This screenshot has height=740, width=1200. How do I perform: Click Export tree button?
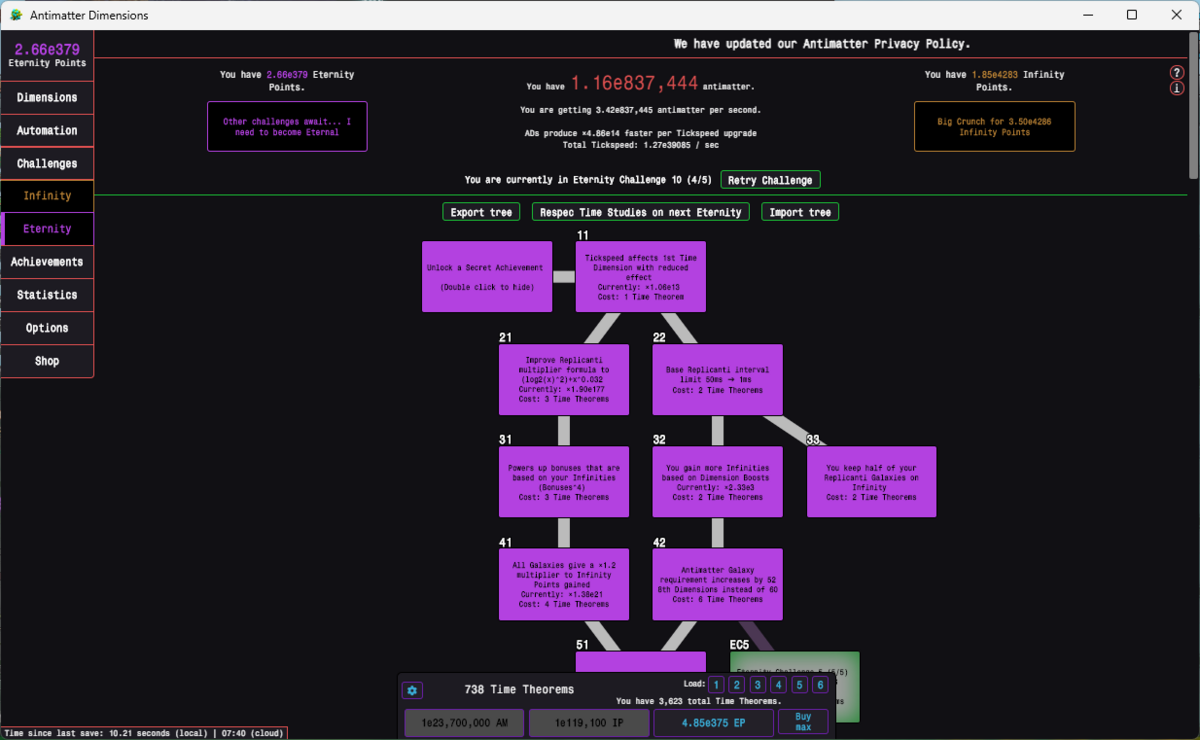click(481, 212)
